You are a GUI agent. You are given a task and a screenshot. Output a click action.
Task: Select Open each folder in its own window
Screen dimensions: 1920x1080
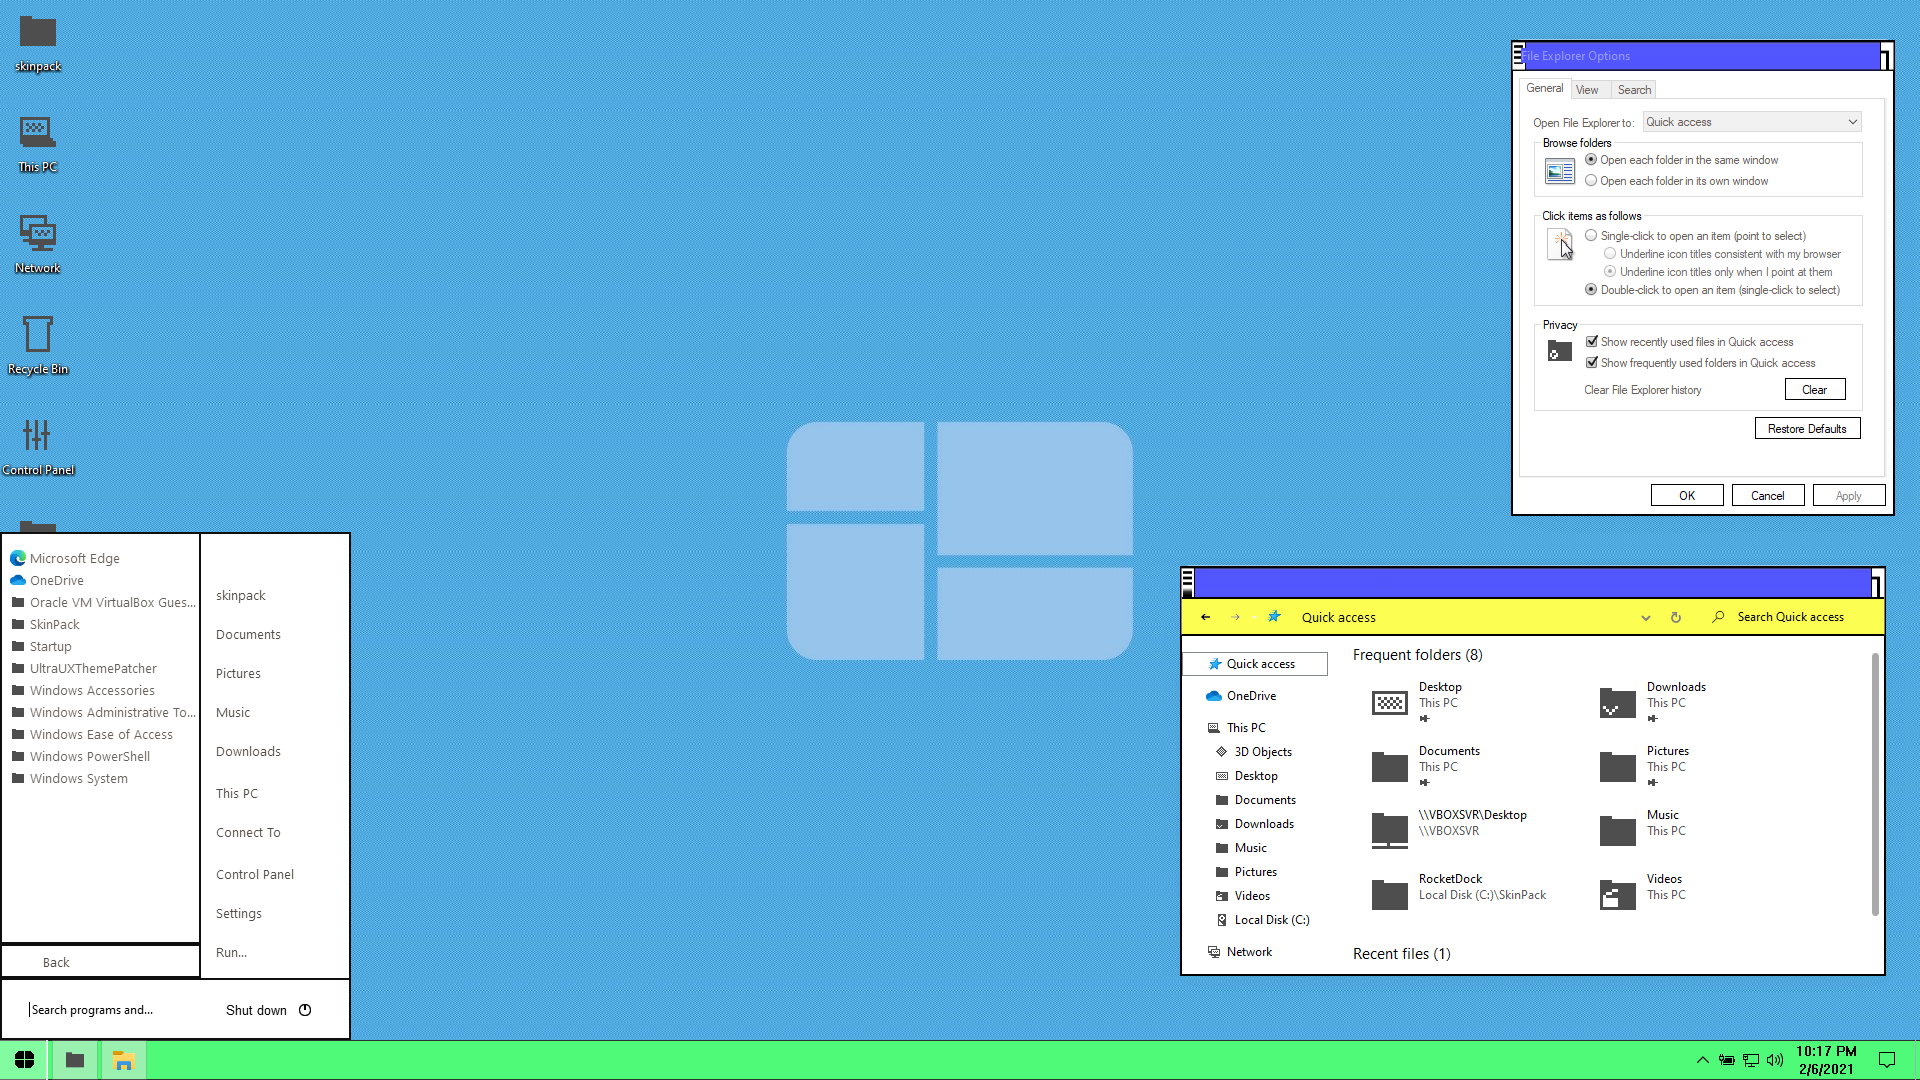1591,181
